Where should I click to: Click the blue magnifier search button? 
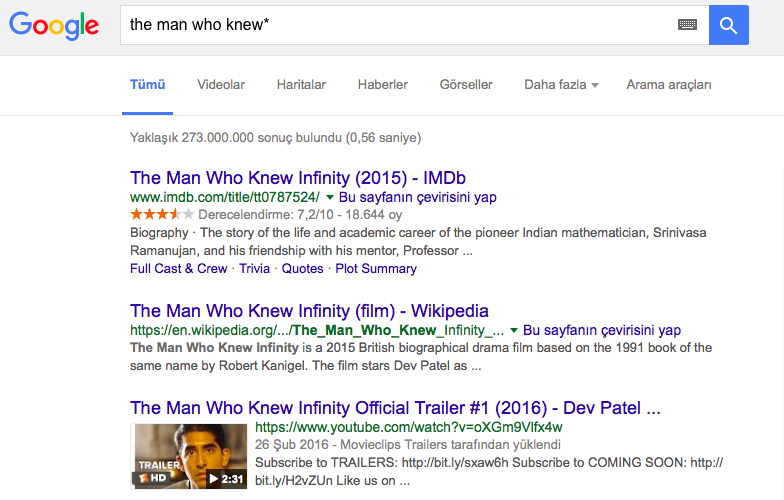coord(728,25)
